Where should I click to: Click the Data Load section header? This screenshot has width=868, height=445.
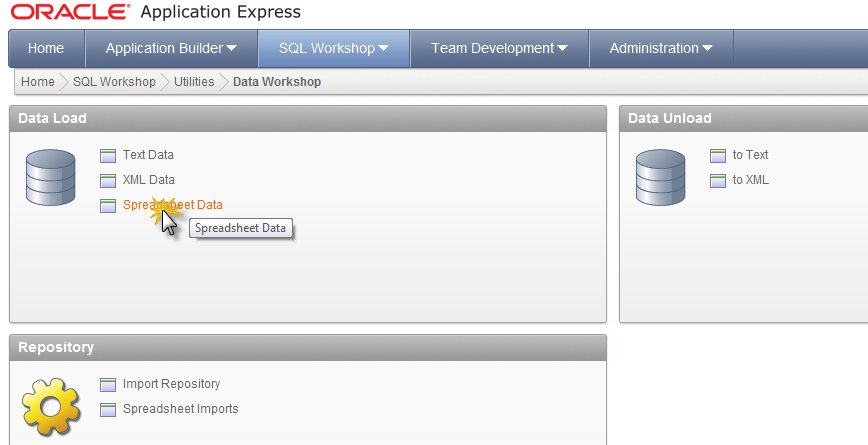click(x=308, y=118)
